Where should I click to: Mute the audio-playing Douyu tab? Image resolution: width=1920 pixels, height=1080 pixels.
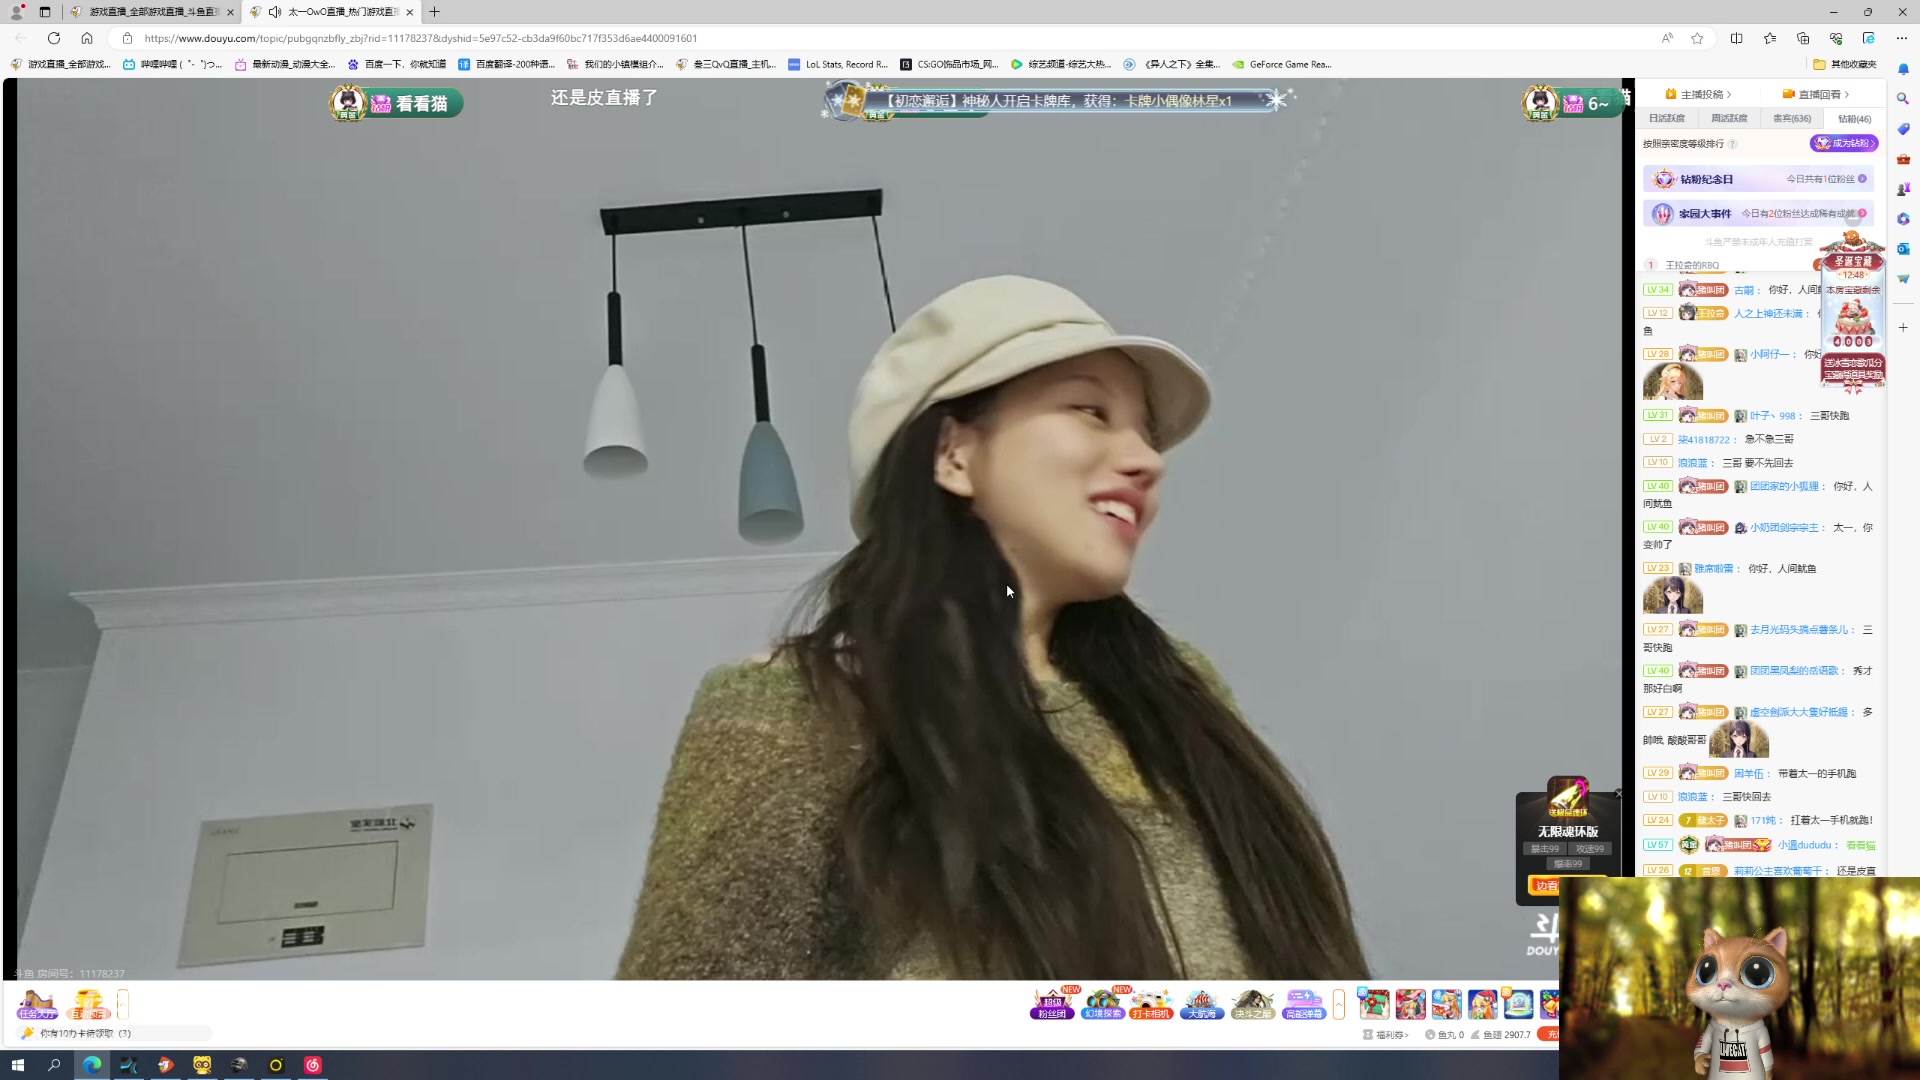pos(275,12)
